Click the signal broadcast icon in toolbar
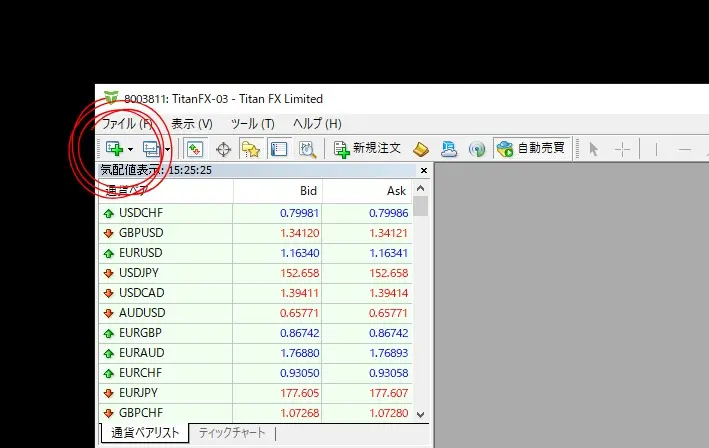The image size is (709, 448). click(x=477, y=149)
